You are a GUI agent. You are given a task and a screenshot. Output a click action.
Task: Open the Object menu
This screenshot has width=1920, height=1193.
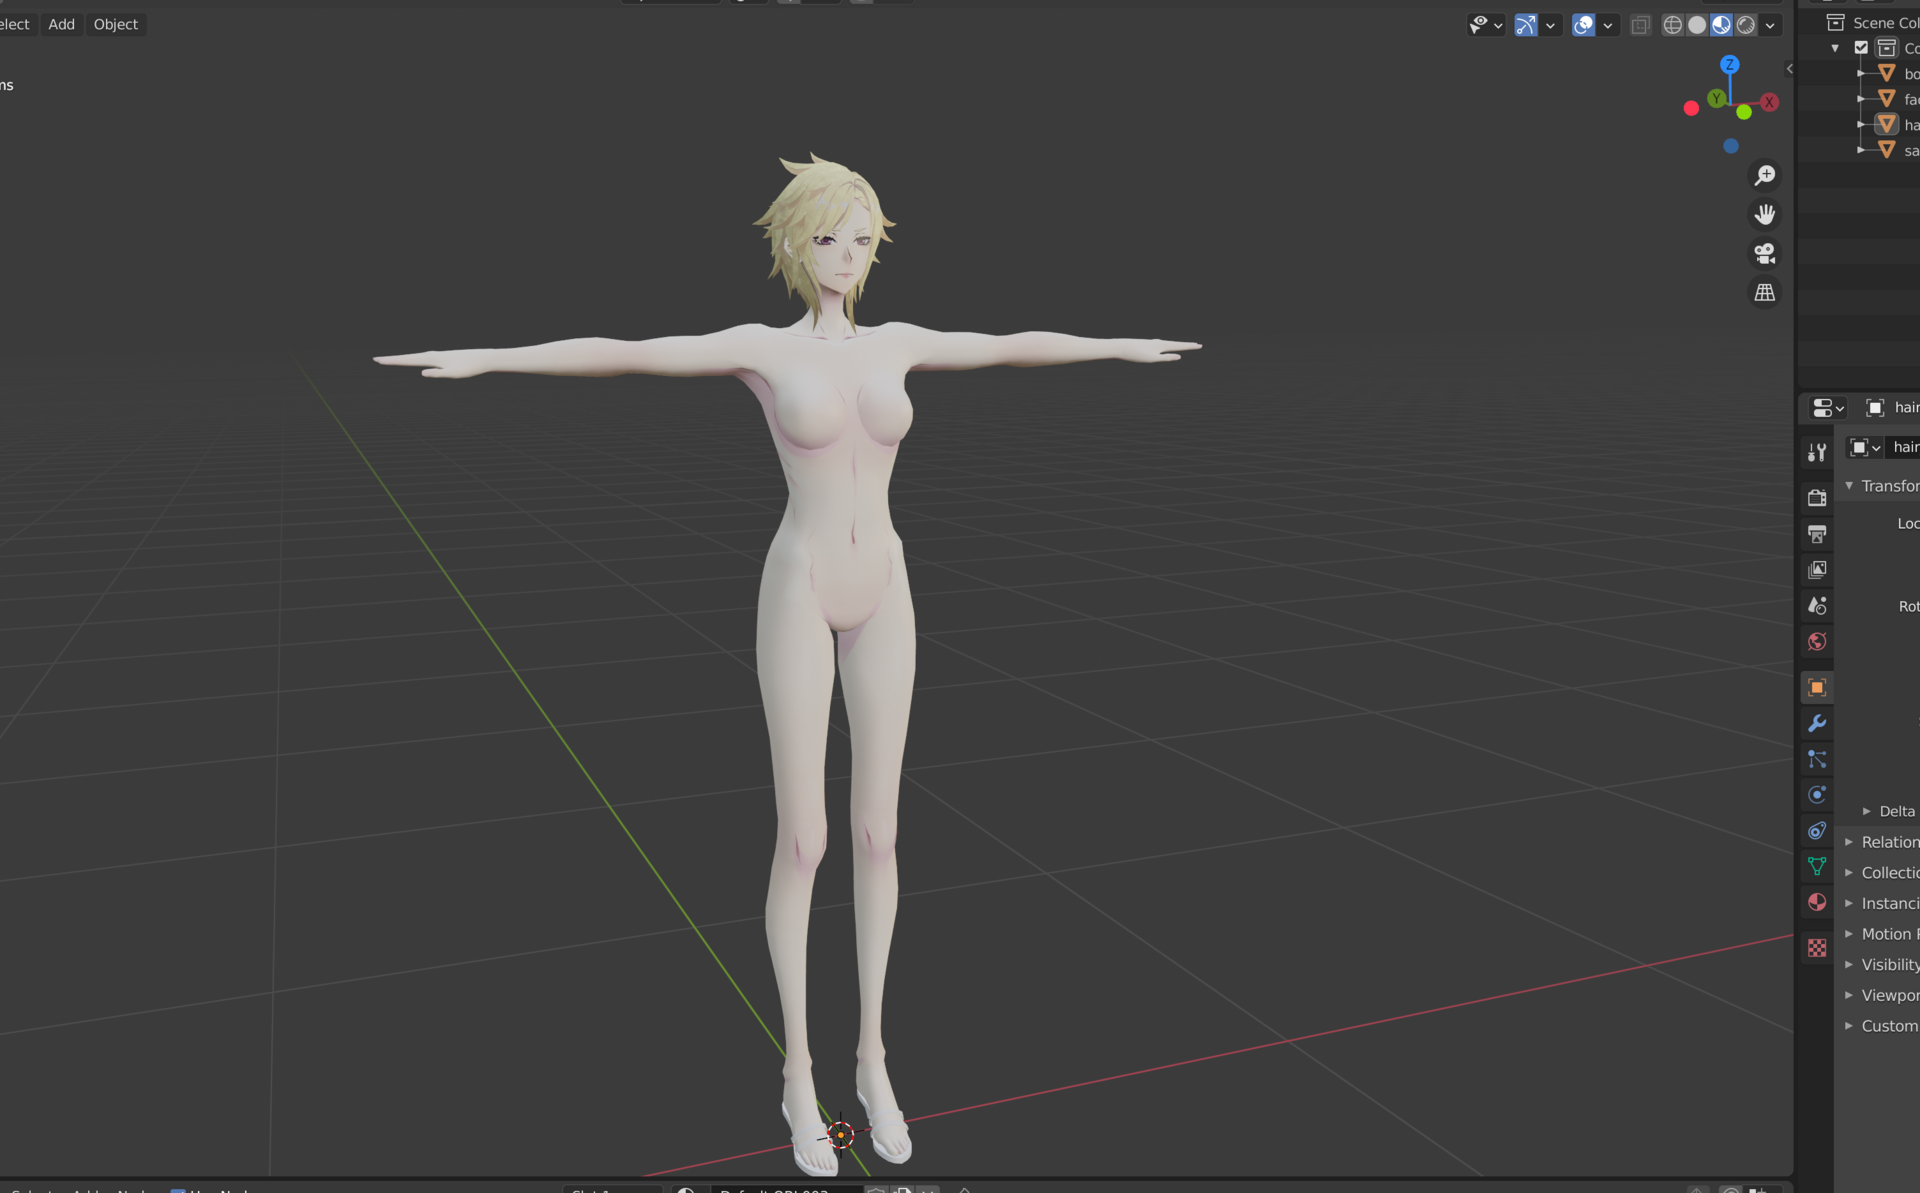[116, 24]
